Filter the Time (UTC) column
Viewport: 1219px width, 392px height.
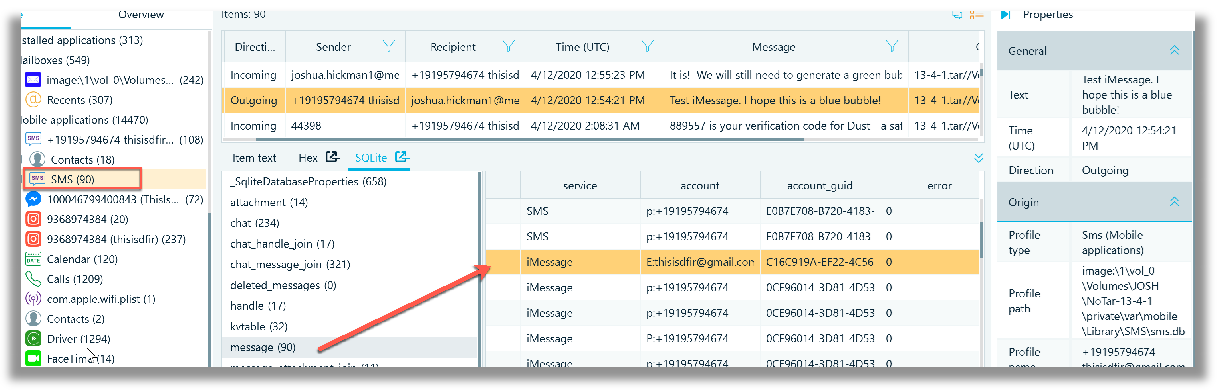(x=648, y=46)
